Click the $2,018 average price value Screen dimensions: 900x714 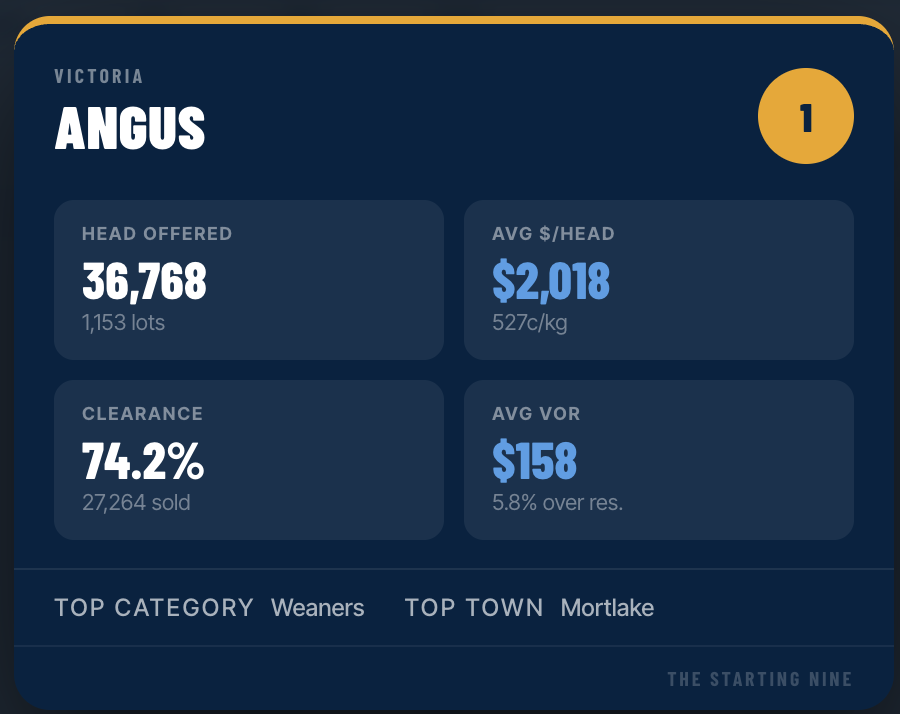(551, 282)
